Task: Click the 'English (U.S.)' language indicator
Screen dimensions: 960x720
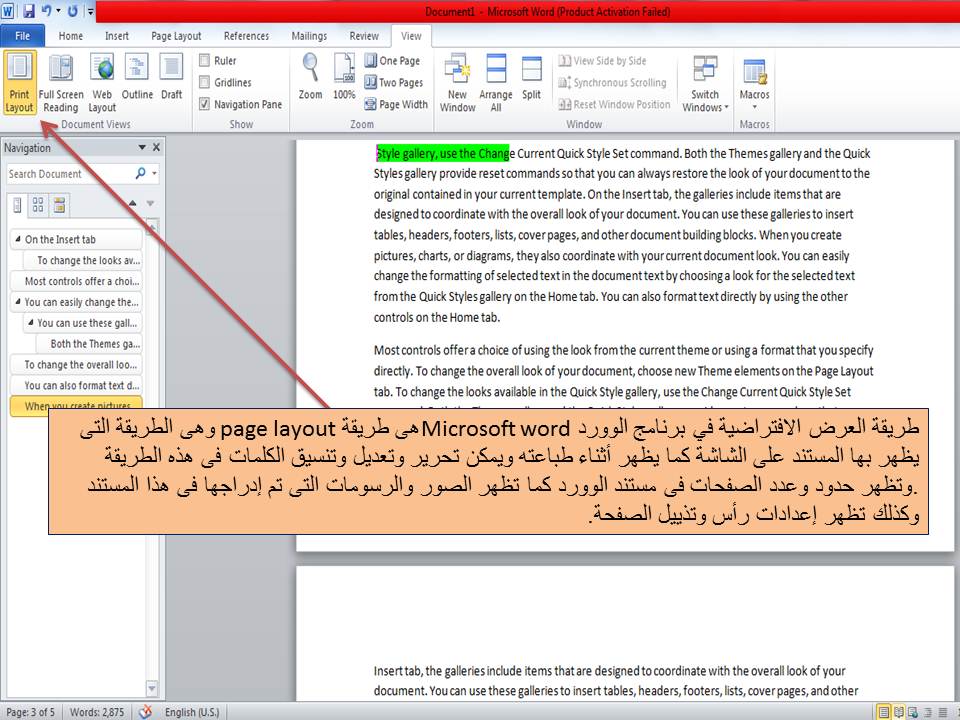Action: [192, 712]
